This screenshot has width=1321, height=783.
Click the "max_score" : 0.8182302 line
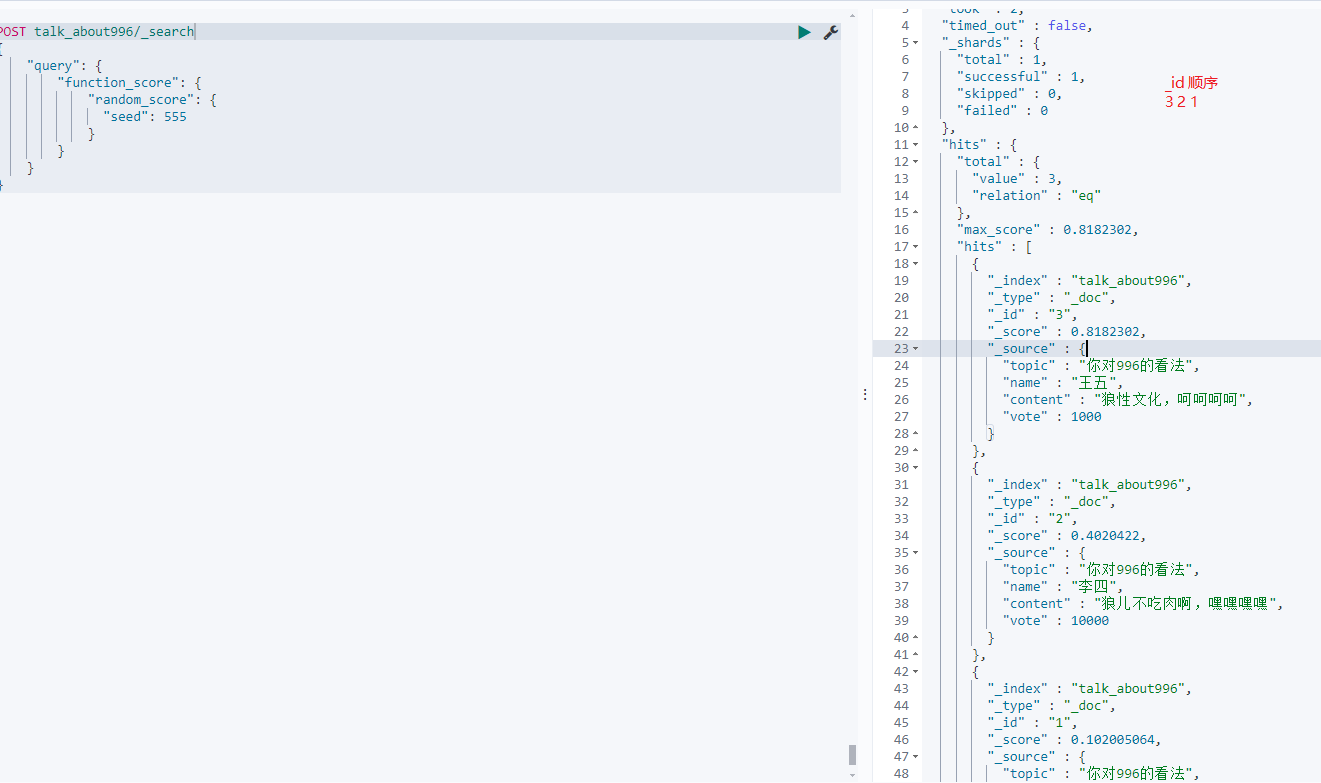click(x=1048, y=230)
